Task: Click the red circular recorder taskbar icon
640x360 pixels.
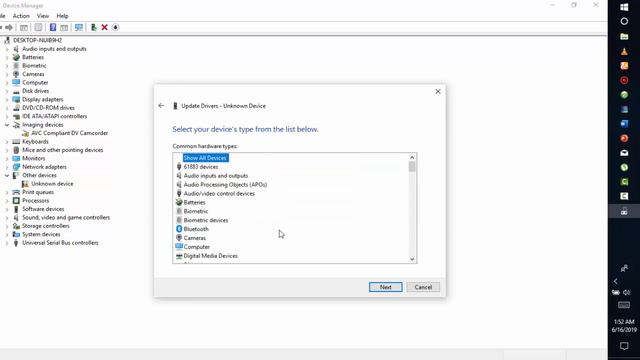Action: coord(624,80)
